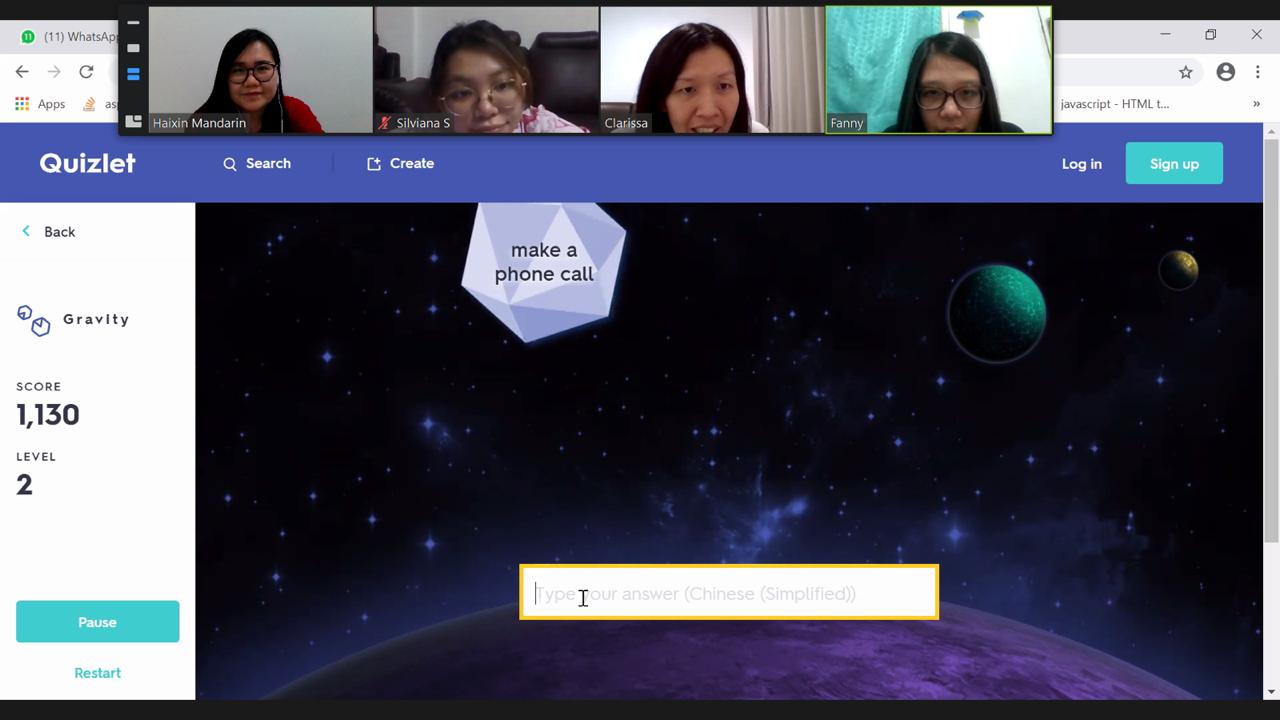Viewport: 1280px width, 720px height.
Task: Reload the page
Action: click(x=86, y=72)
